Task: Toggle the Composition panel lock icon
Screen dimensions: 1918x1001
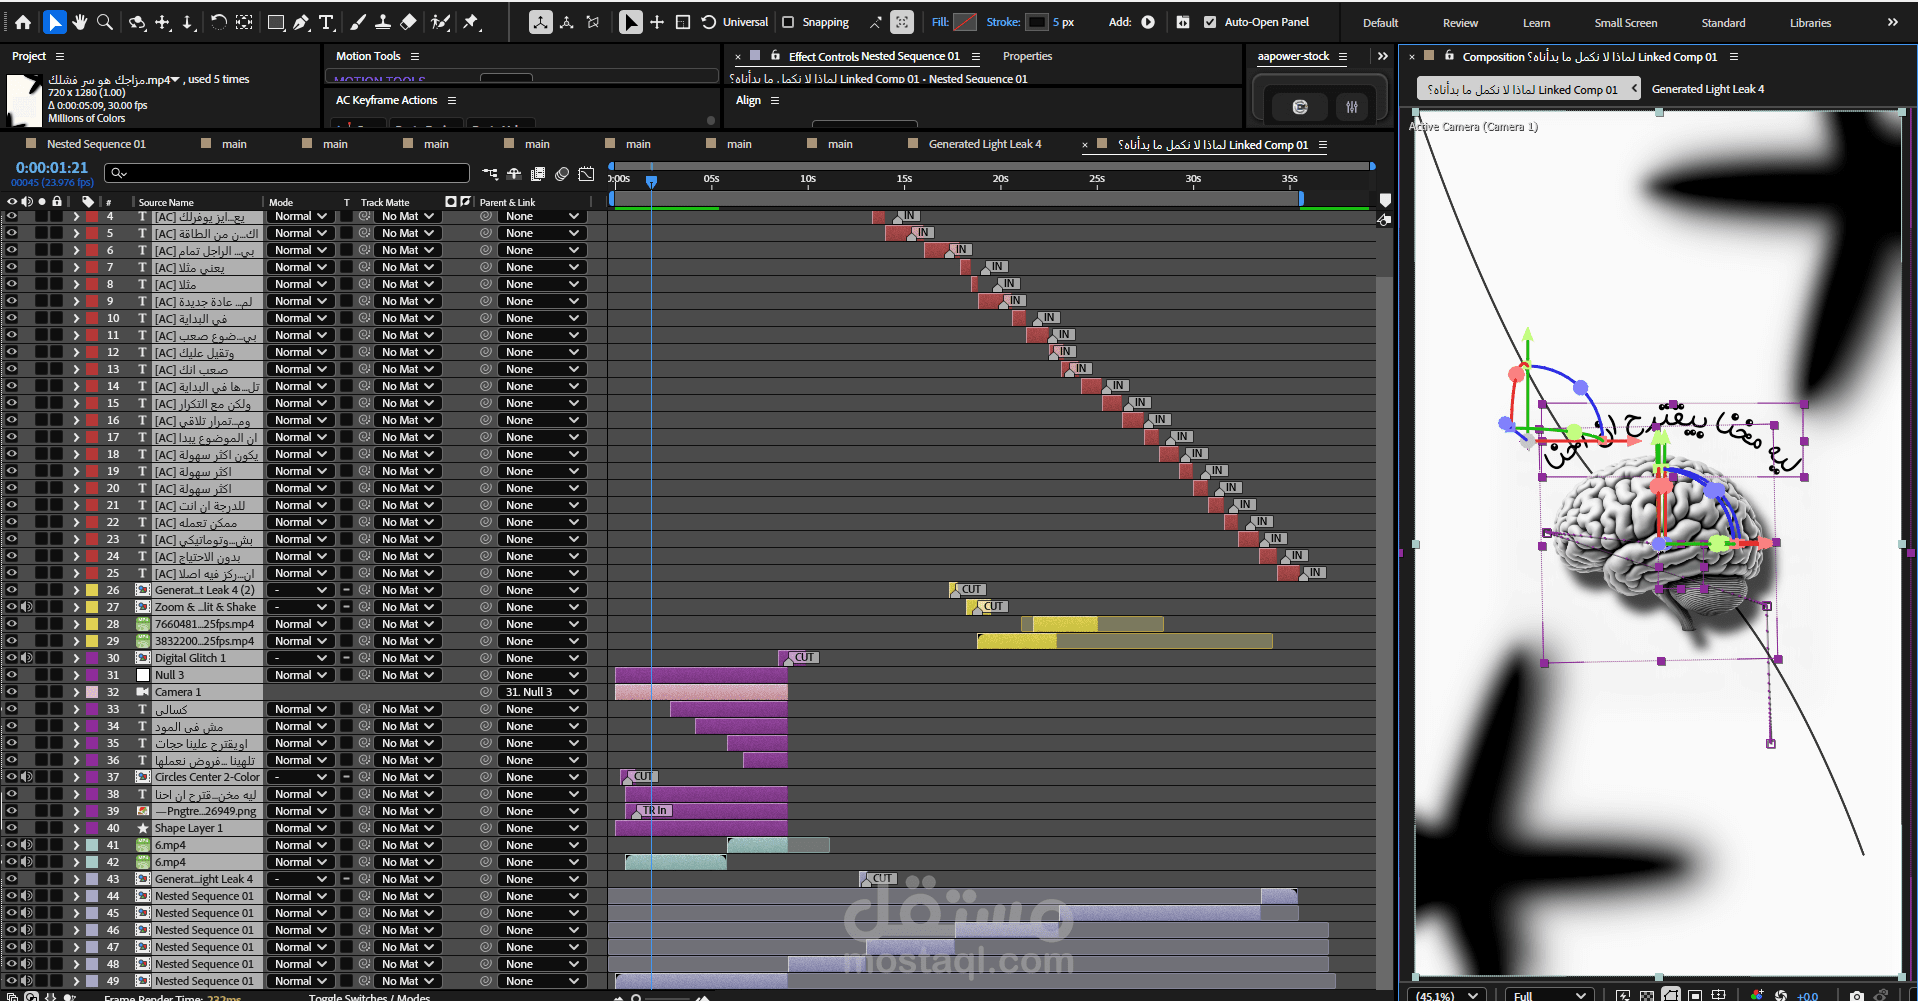Action: pos(1449,57)
